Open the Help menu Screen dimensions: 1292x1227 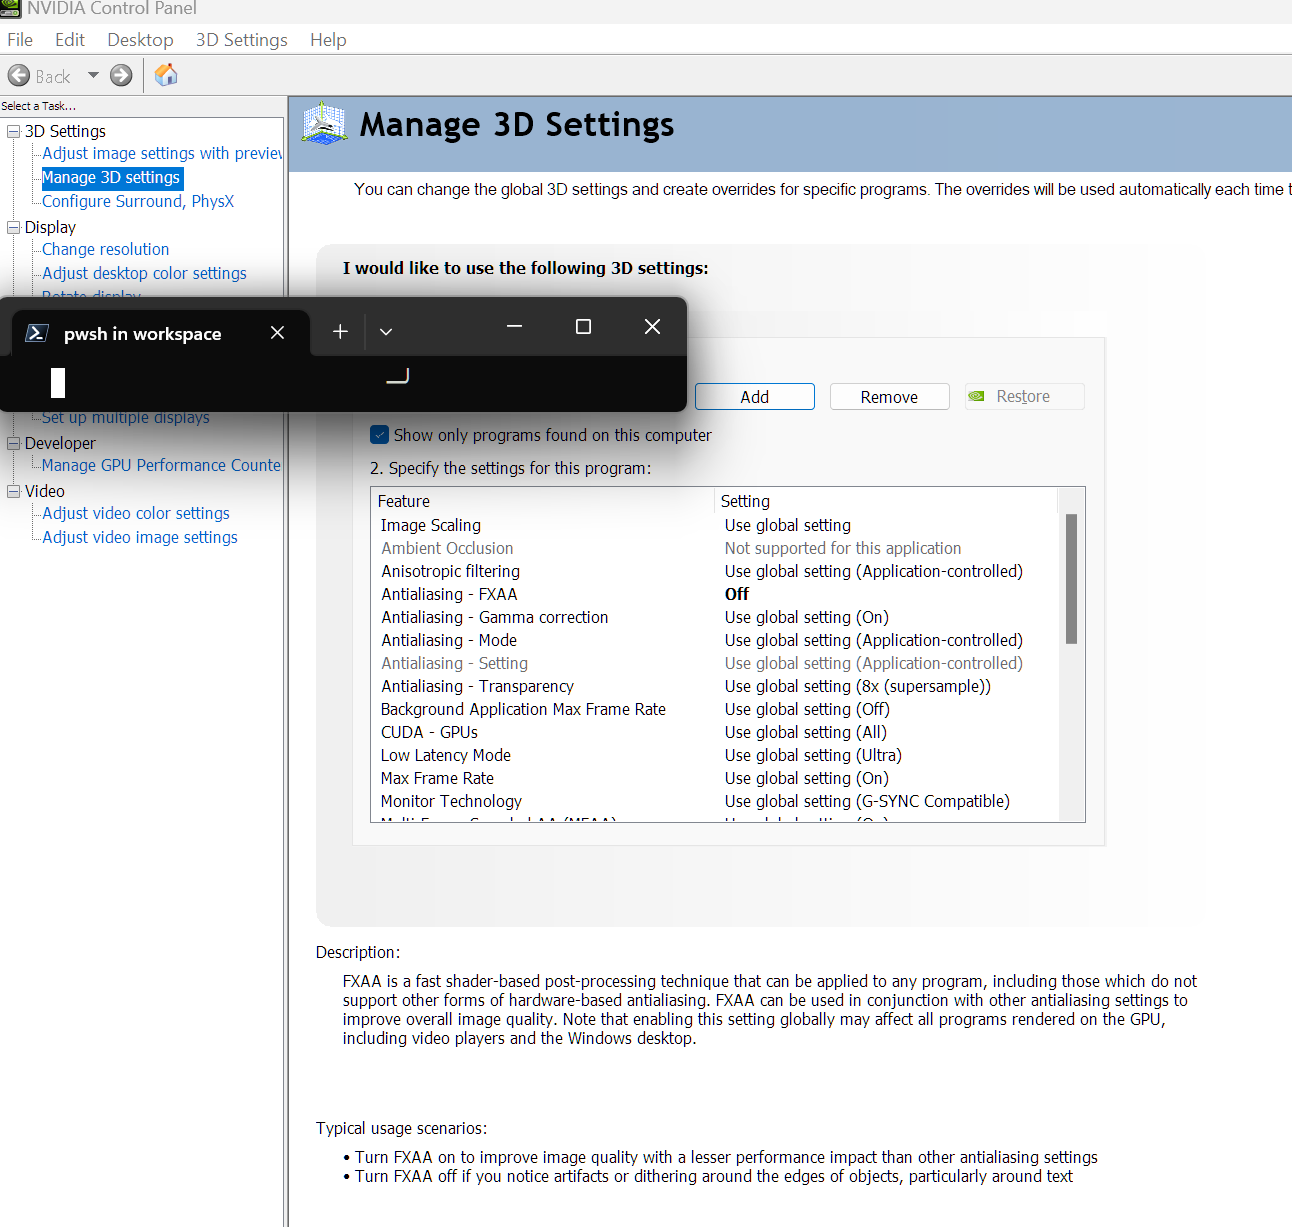click(328, 40)
